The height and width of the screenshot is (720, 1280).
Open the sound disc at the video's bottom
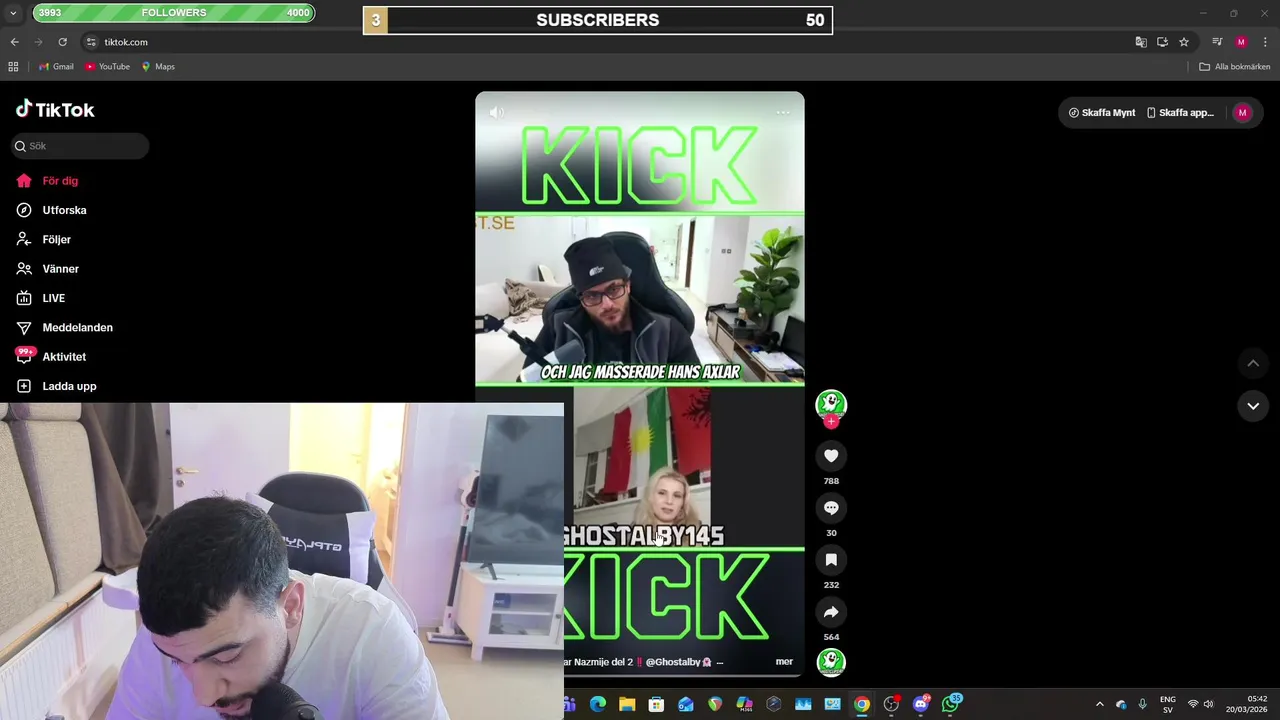pos(831,662)
